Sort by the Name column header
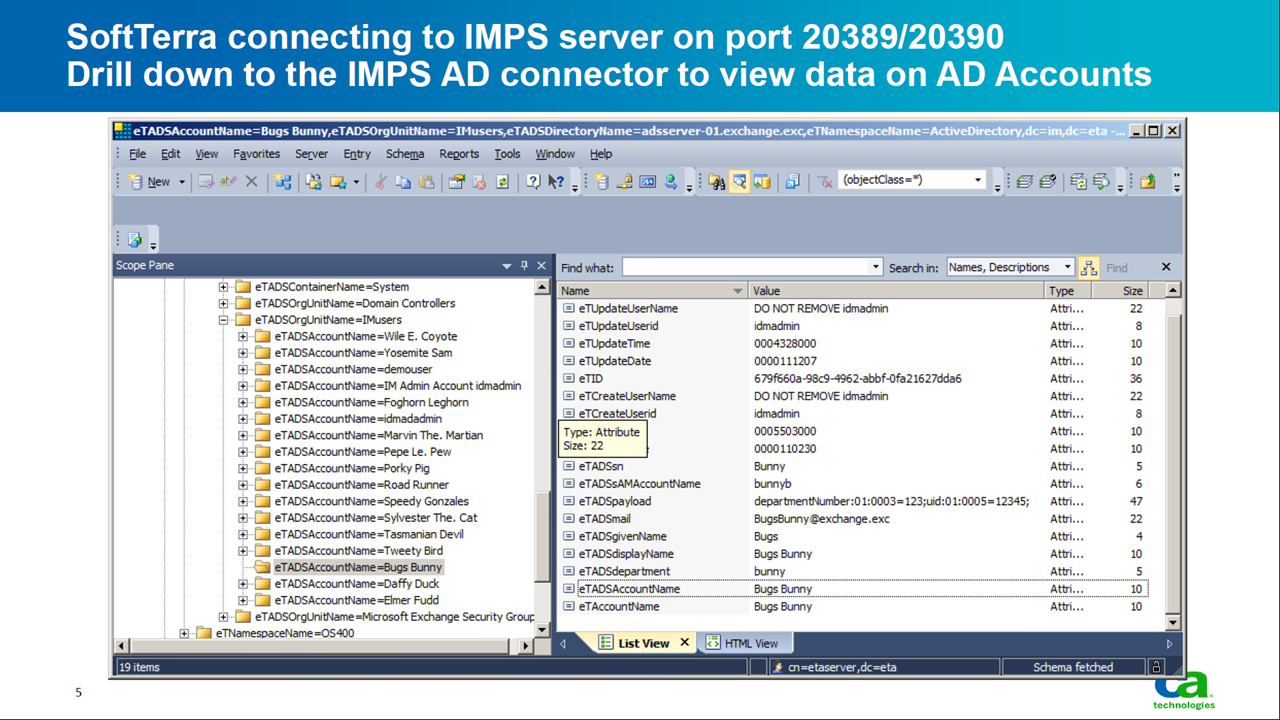The image size is (1280, 720). tap(651, 291)
